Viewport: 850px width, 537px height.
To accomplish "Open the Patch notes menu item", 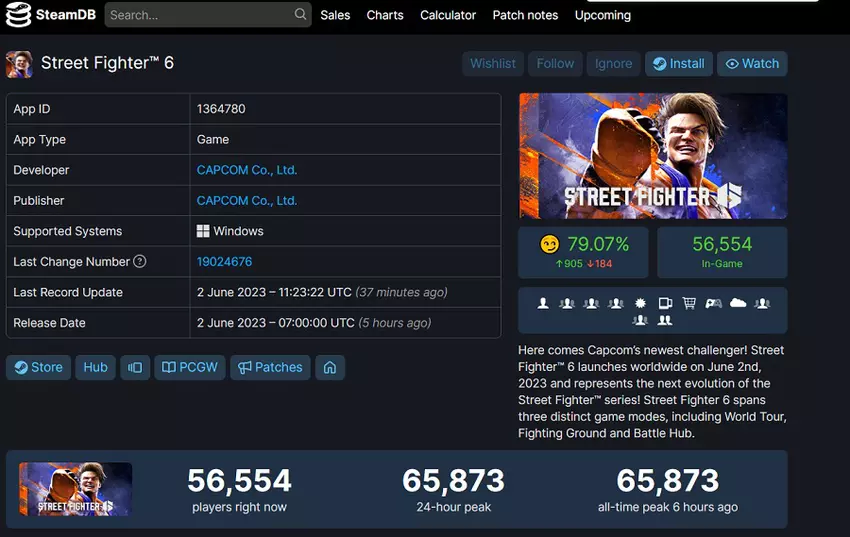I will pyautogui.click(x=525, y=15).
